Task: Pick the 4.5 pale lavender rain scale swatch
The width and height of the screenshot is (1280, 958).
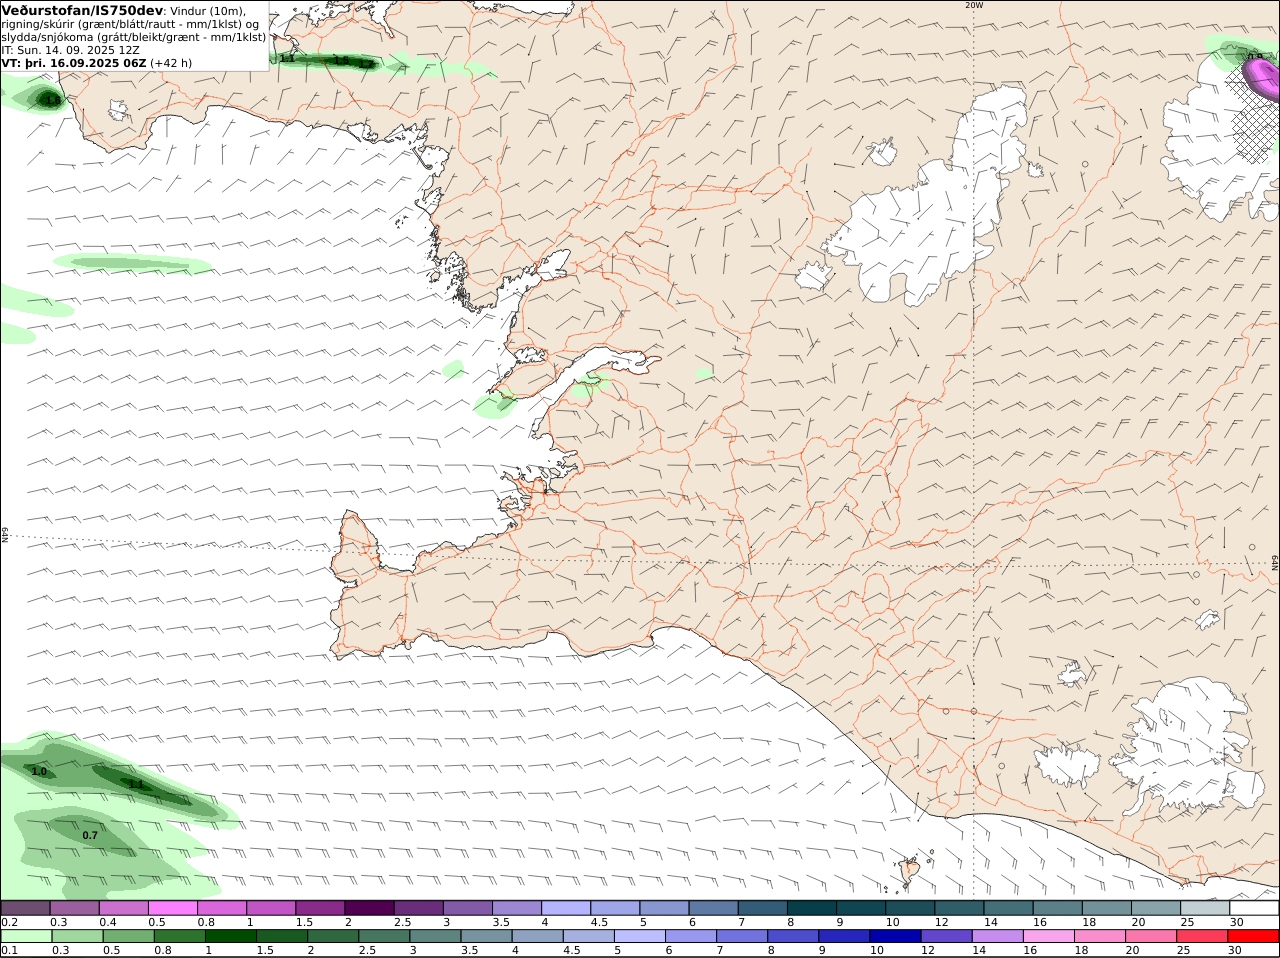Action: 589,936
